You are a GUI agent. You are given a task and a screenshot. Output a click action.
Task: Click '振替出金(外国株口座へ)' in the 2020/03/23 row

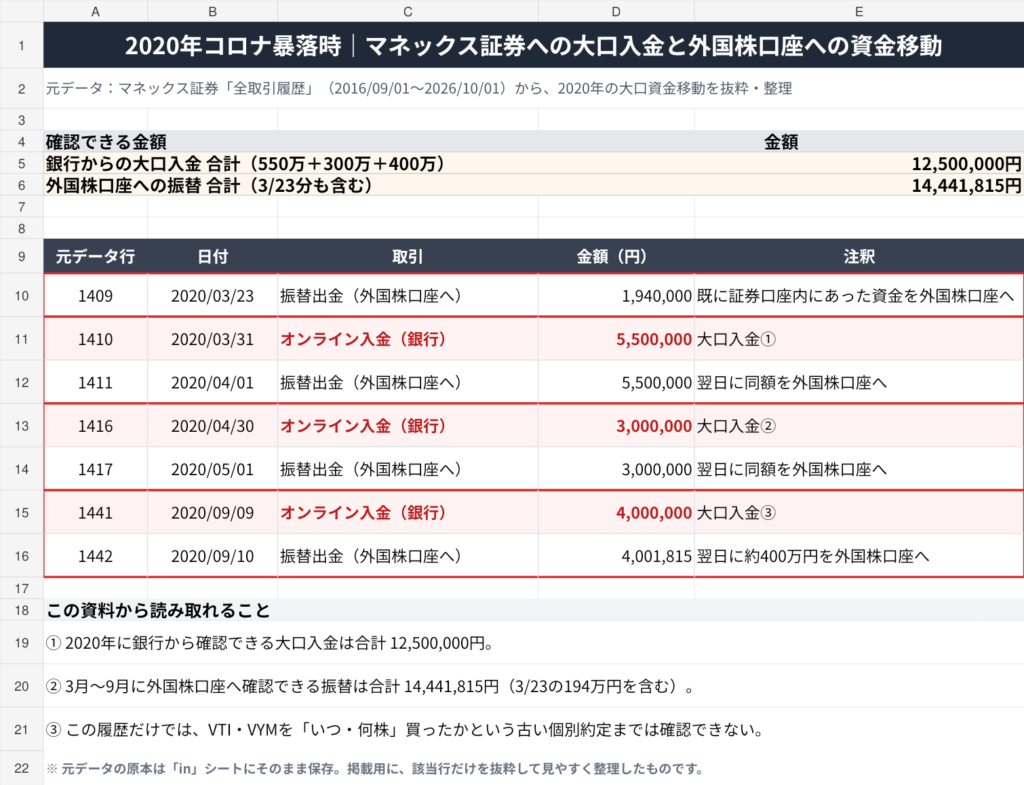pos(408,295)
